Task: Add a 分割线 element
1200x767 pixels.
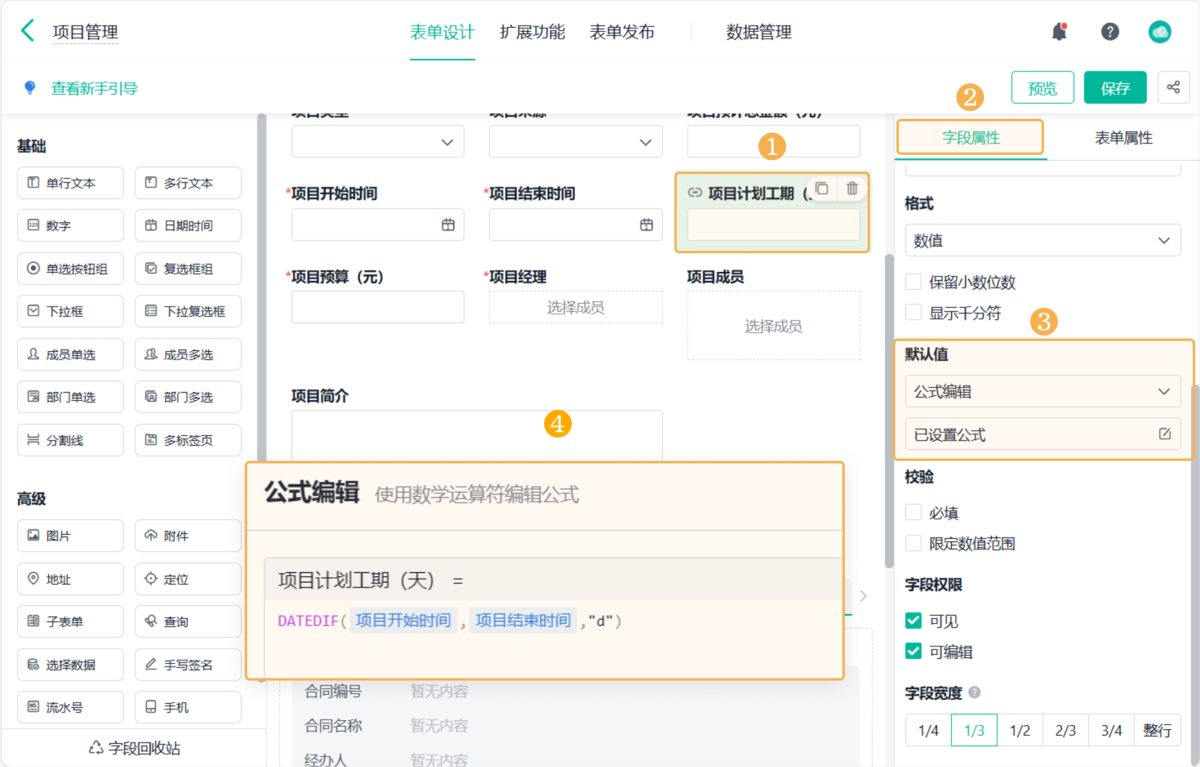Action: tap(70, 440)
